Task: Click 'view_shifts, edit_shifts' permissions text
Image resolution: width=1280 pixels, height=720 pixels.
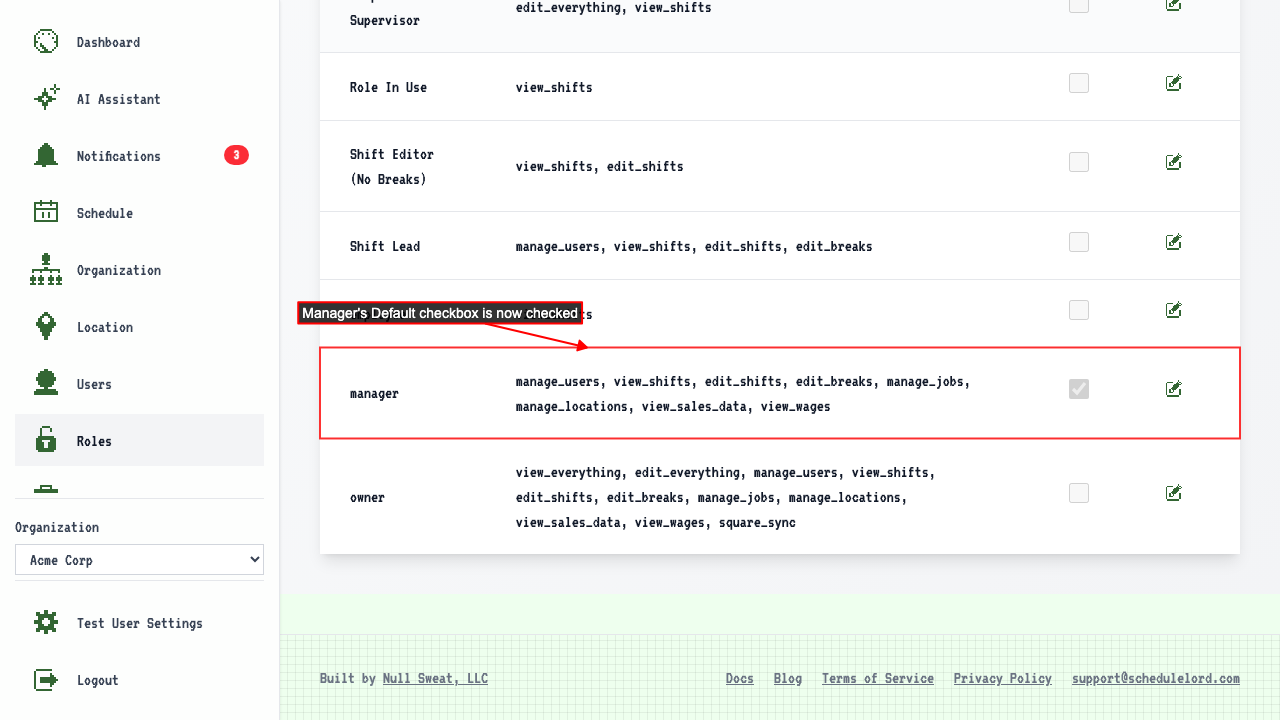Action: 600,166
